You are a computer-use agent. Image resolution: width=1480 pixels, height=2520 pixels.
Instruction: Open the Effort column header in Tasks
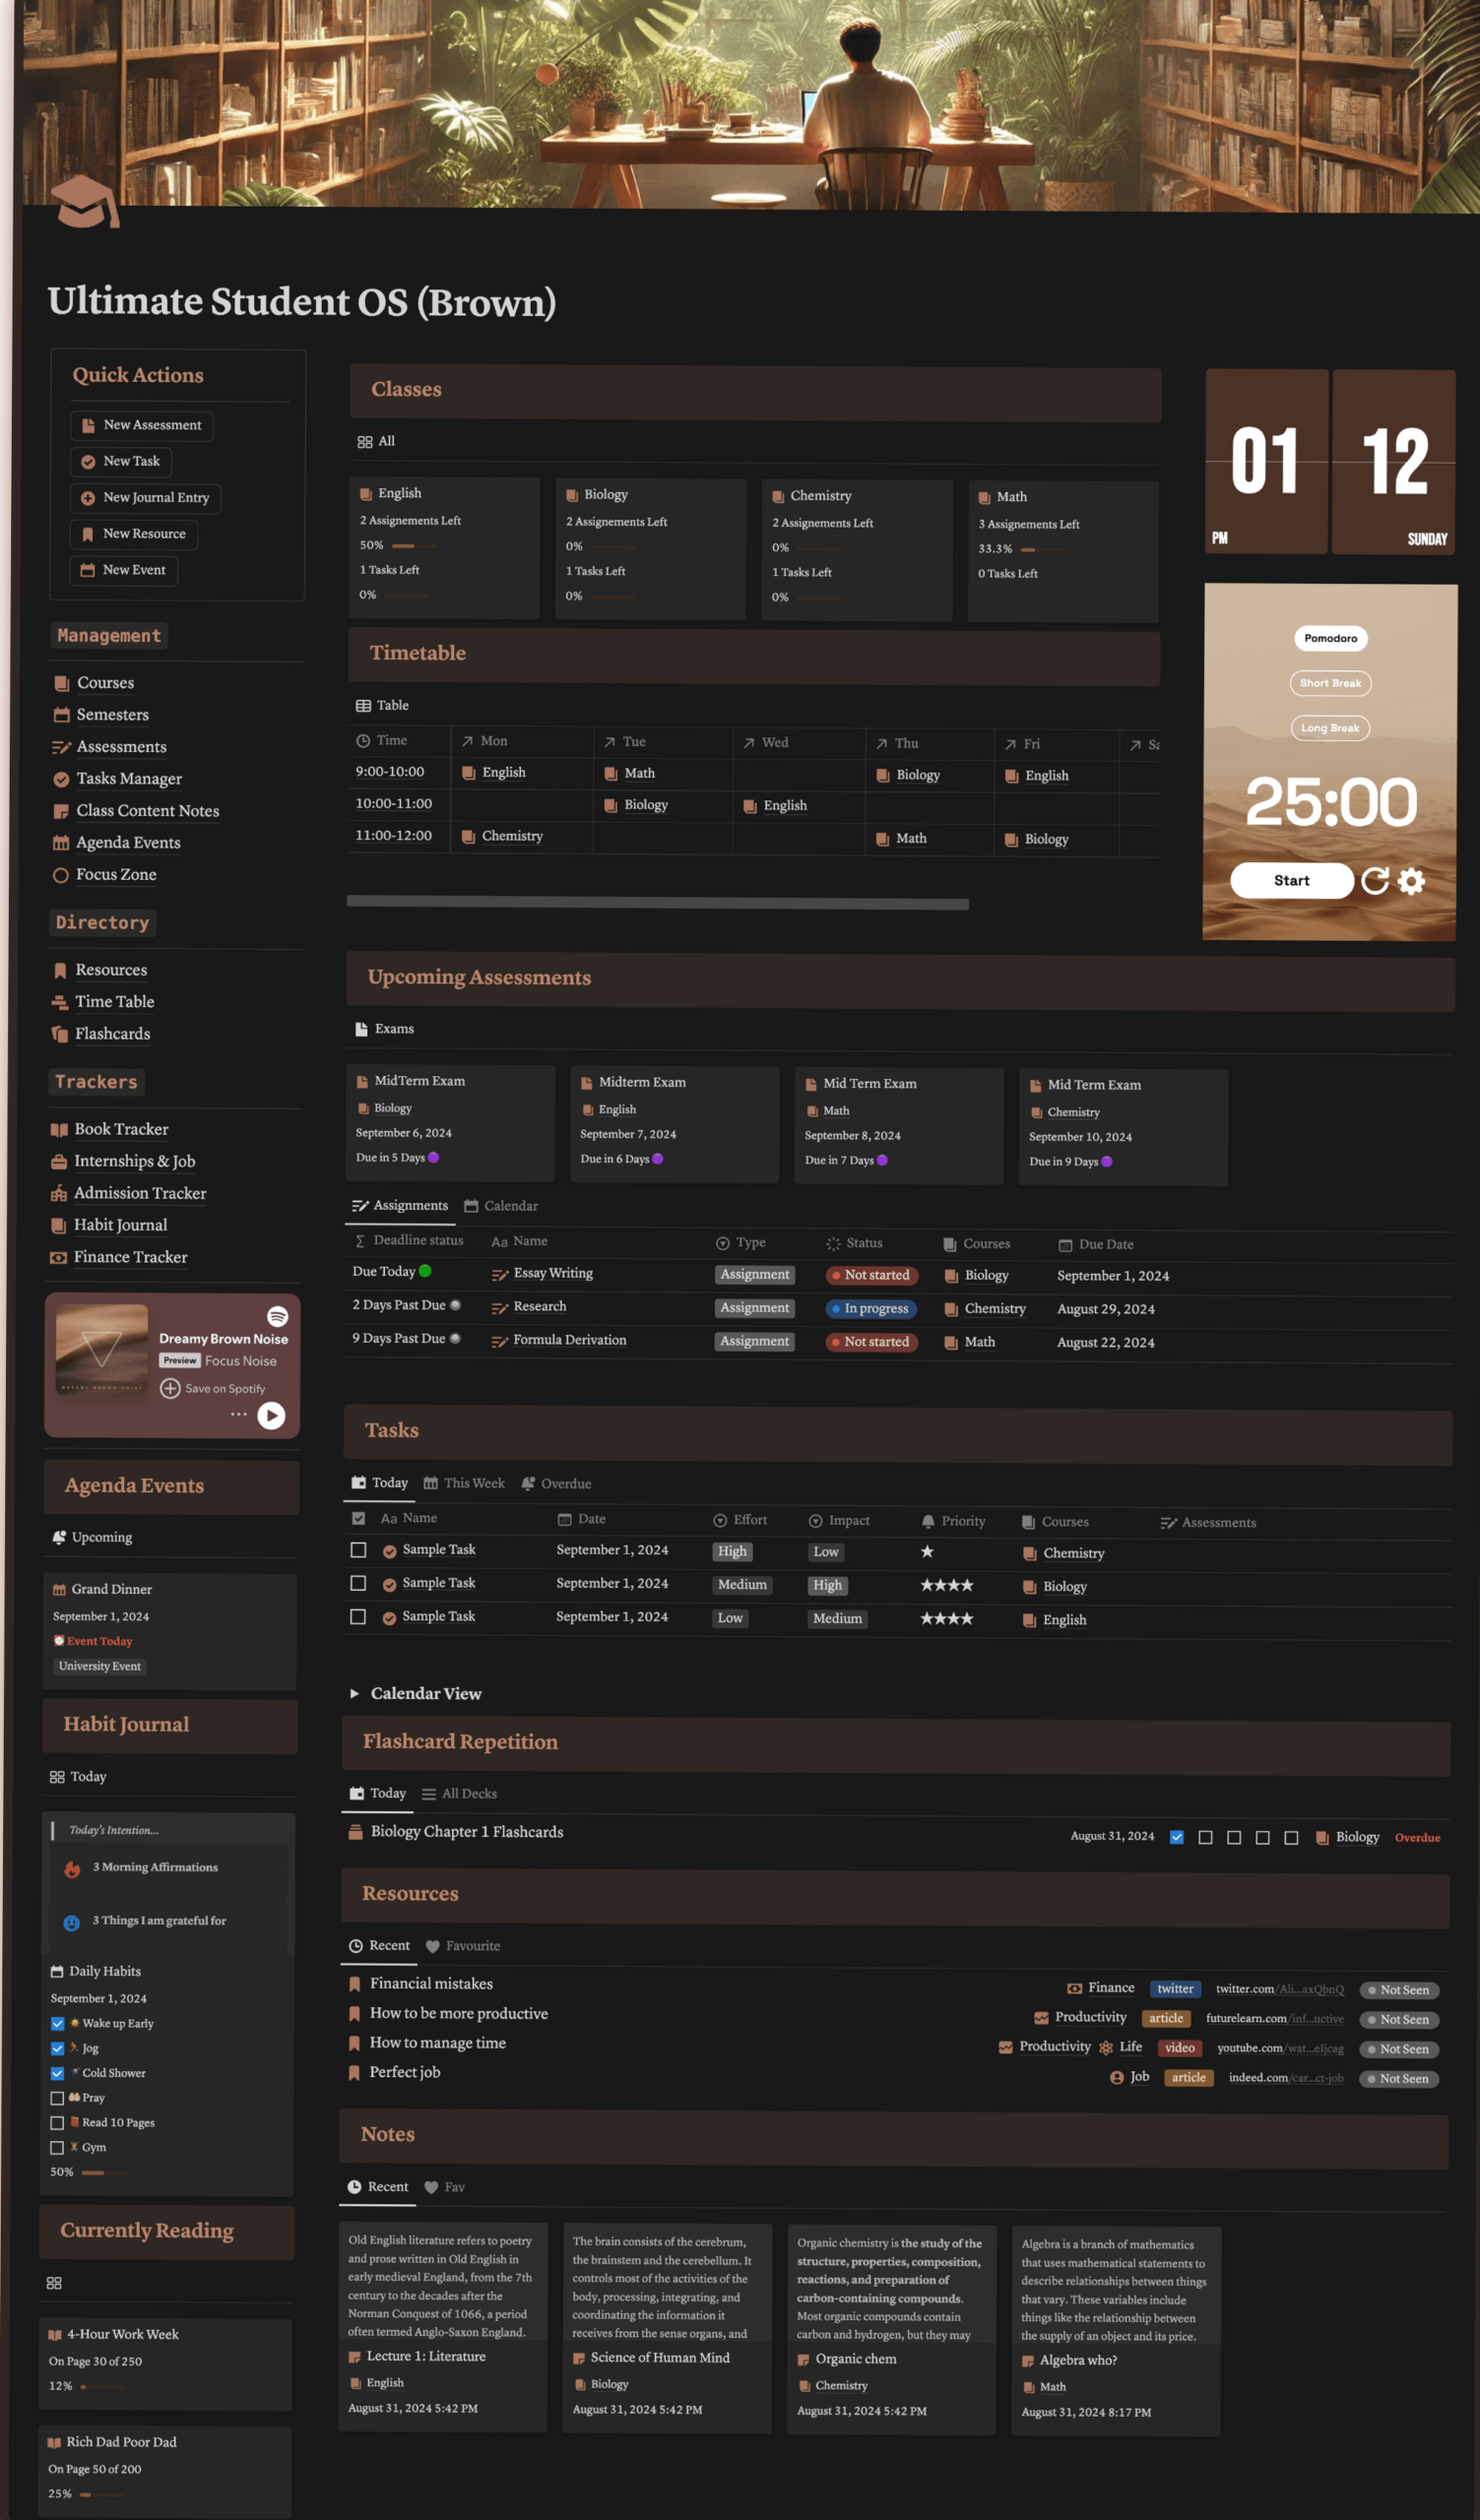coord(740,1520)
